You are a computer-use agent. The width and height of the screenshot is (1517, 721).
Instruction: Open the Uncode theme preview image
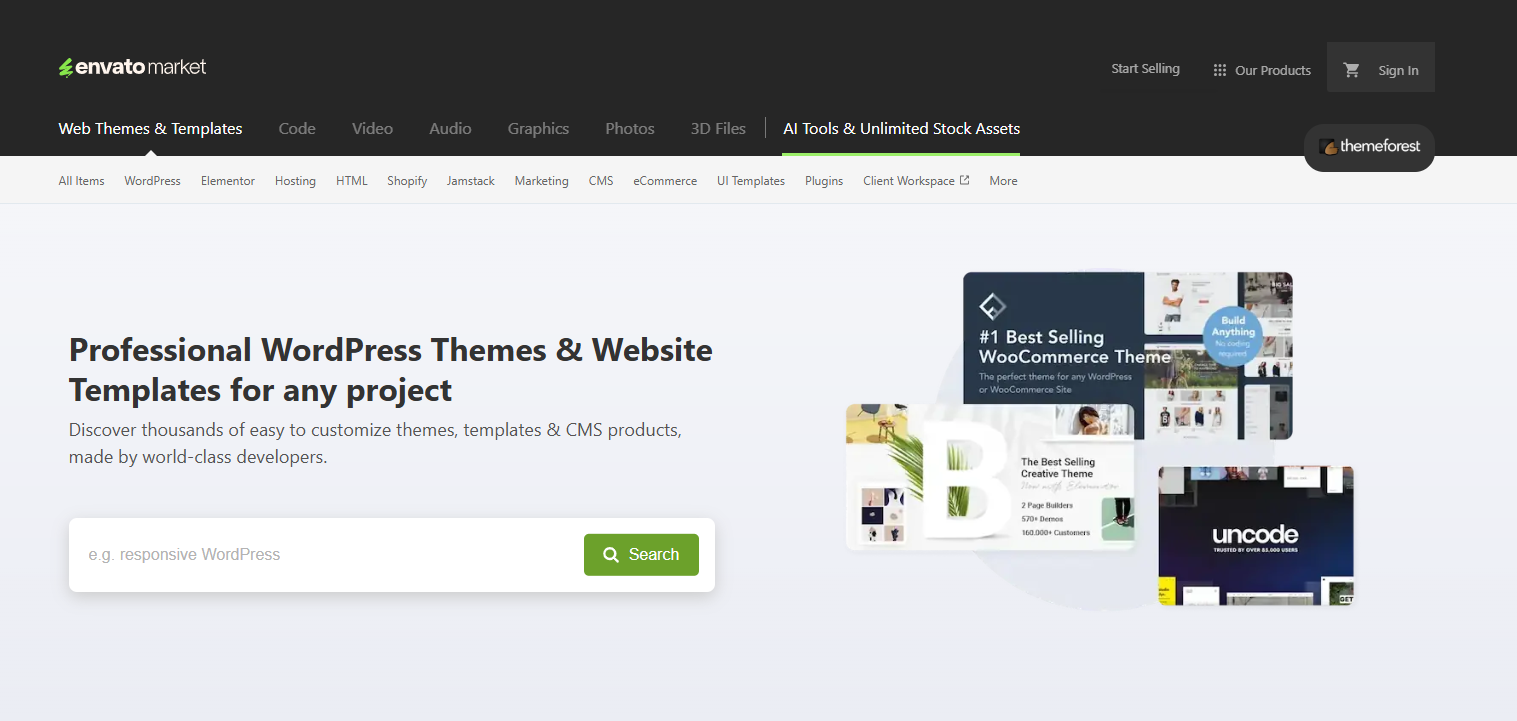click(x=1256, y=535)
